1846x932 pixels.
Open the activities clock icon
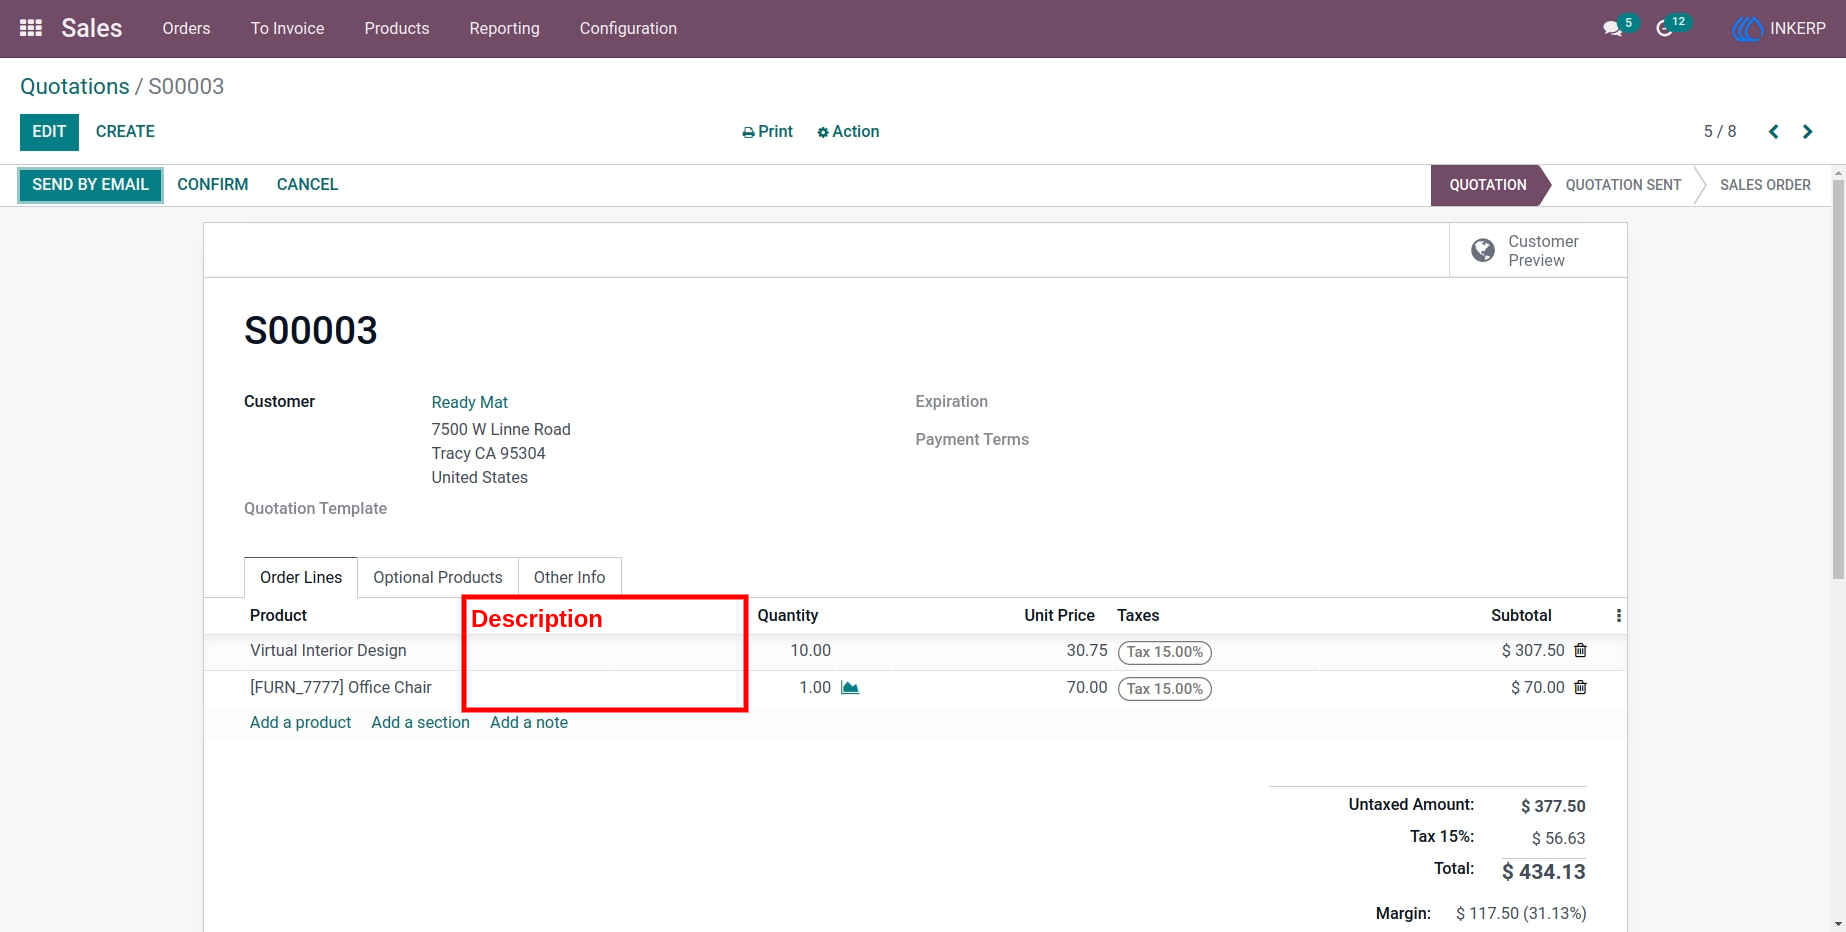(x=1664, y=29)
